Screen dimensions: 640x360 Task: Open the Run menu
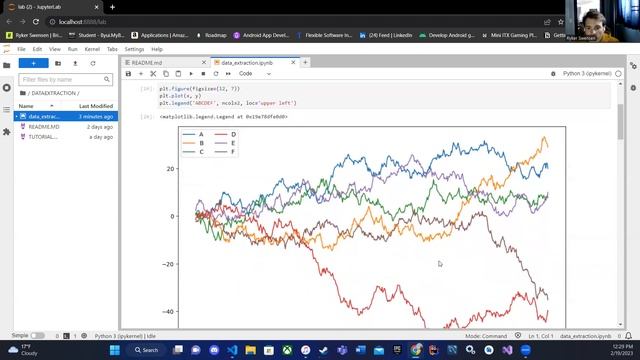(73, 49)
